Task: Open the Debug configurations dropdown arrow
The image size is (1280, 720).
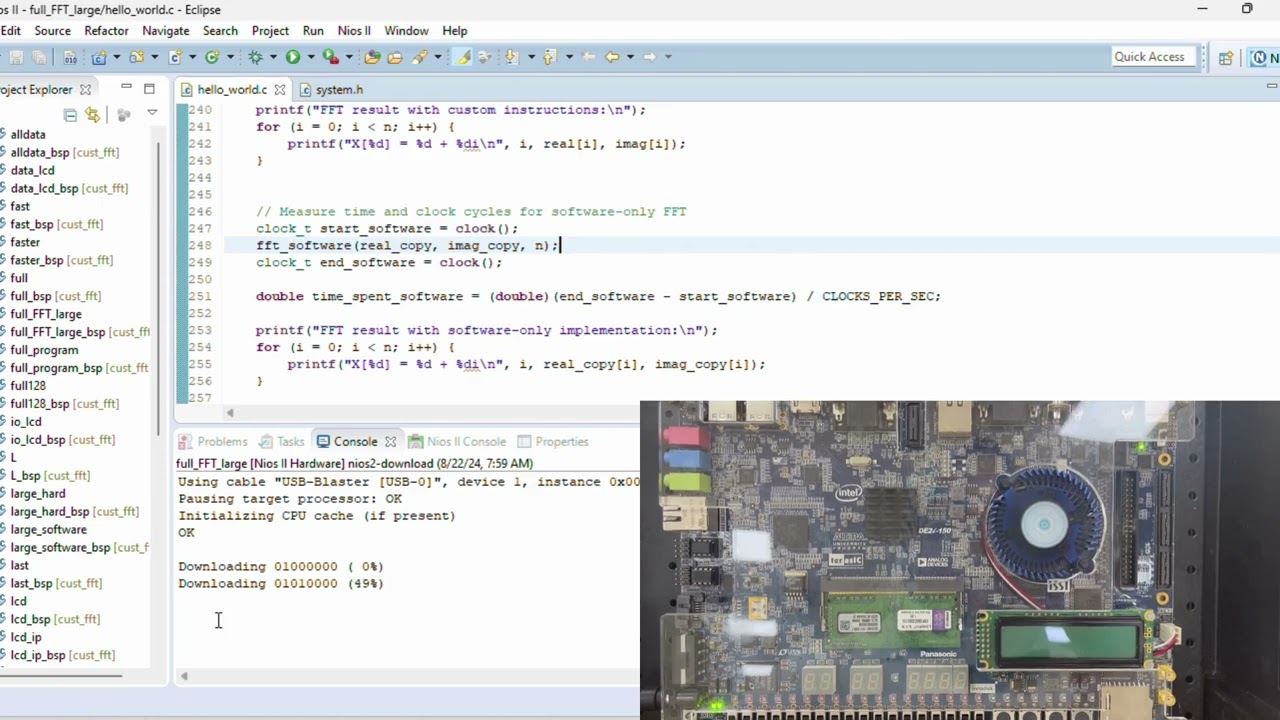Action: [x=272, y=57]
